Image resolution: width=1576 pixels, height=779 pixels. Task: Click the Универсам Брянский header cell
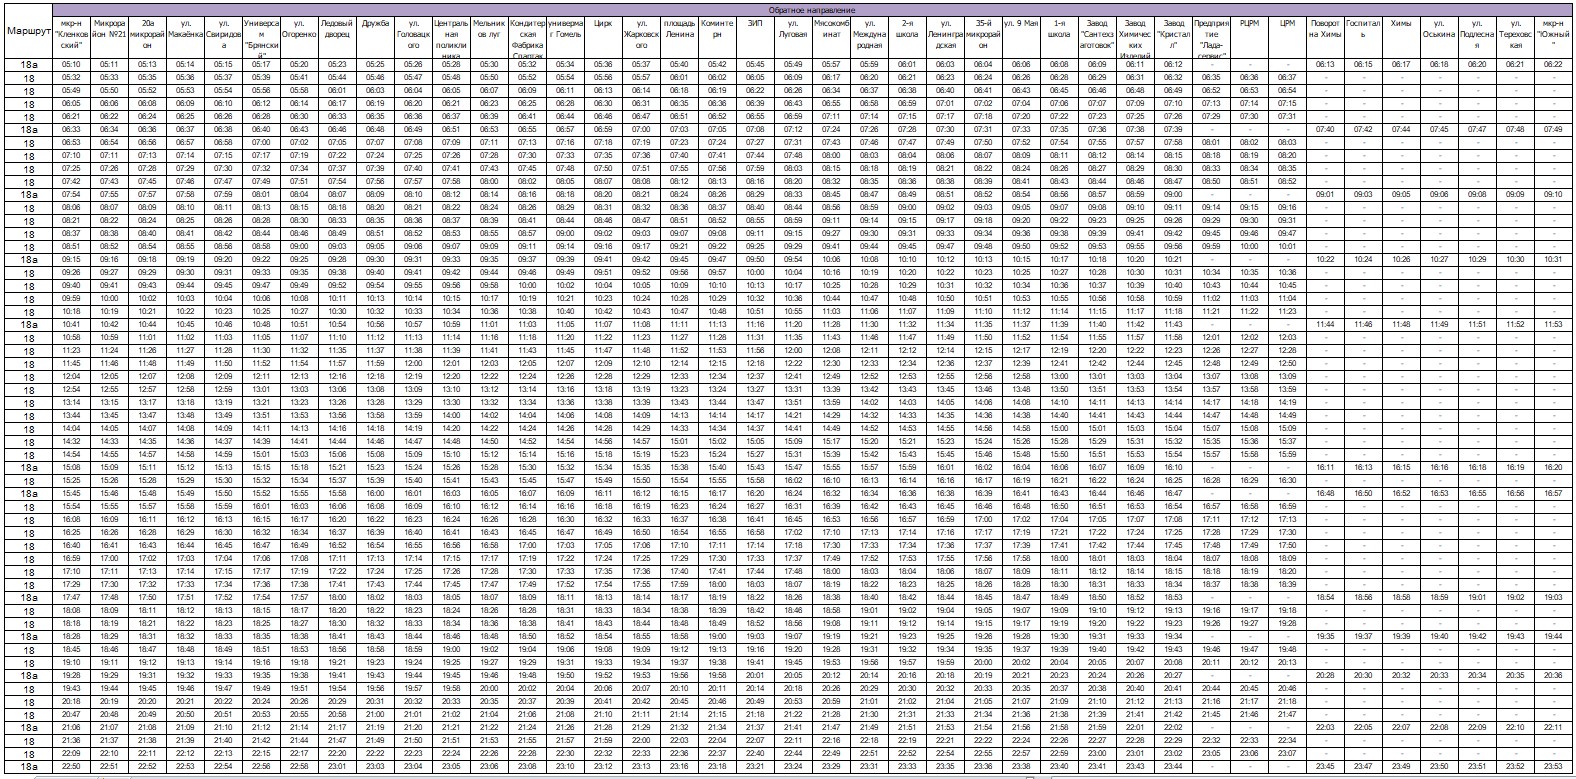261,37
